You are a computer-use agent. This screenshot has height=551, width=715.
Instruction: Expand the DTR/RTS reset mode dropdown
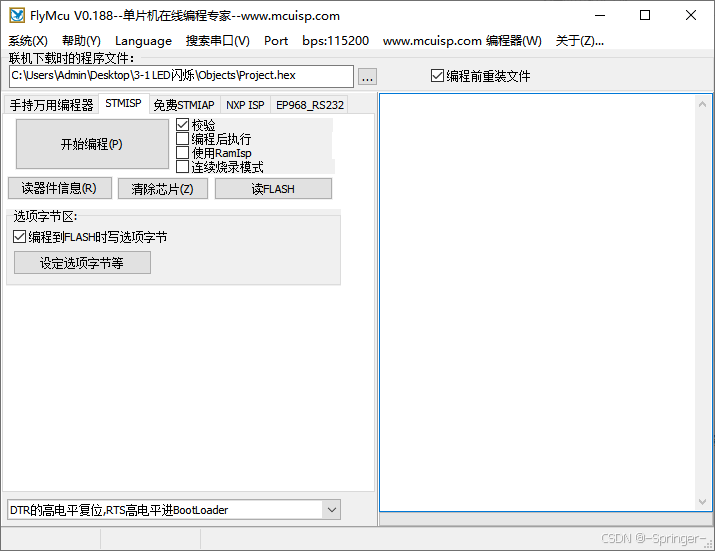(x=332, y=510)
